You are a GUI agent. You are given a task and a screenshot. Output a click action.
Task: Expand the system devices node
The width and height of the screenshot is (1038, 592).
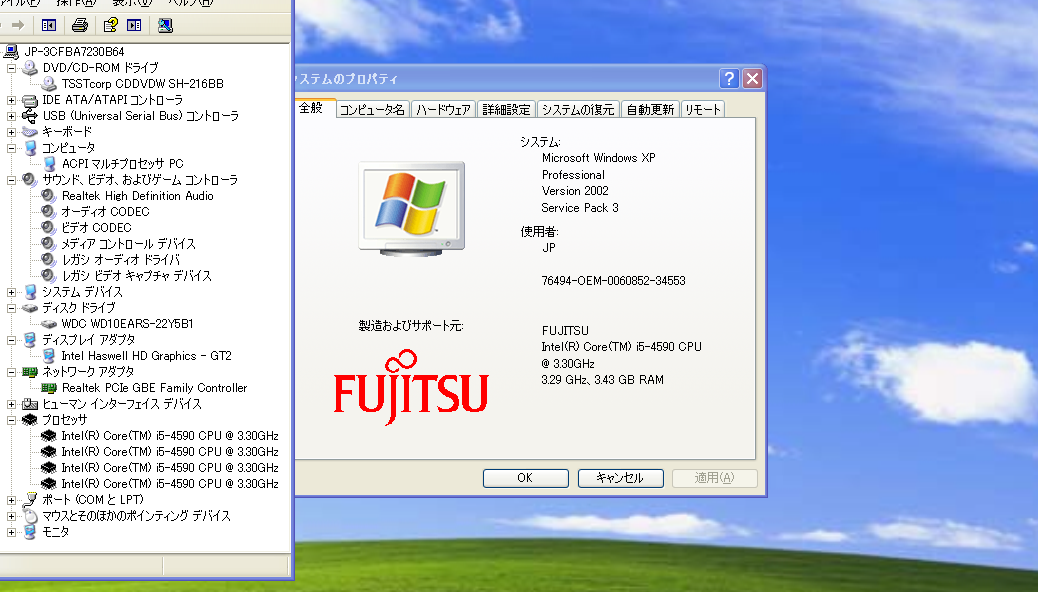coord(11,292)
